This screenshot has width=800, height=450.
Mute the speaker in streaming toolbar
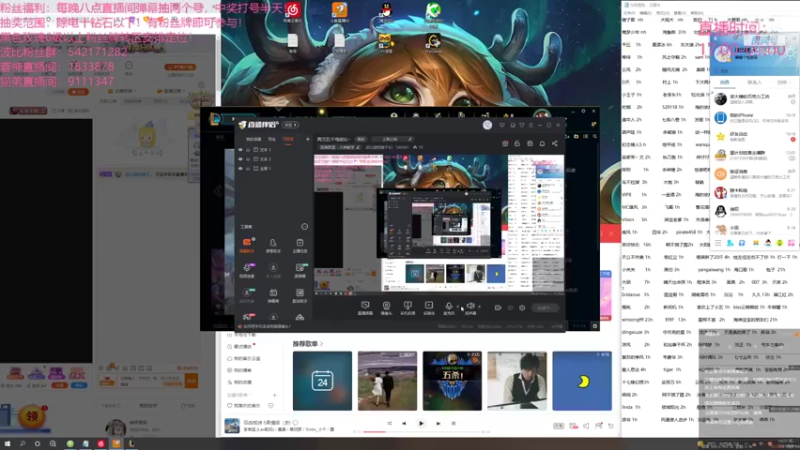pyautogui.click(x=470, y=306)
